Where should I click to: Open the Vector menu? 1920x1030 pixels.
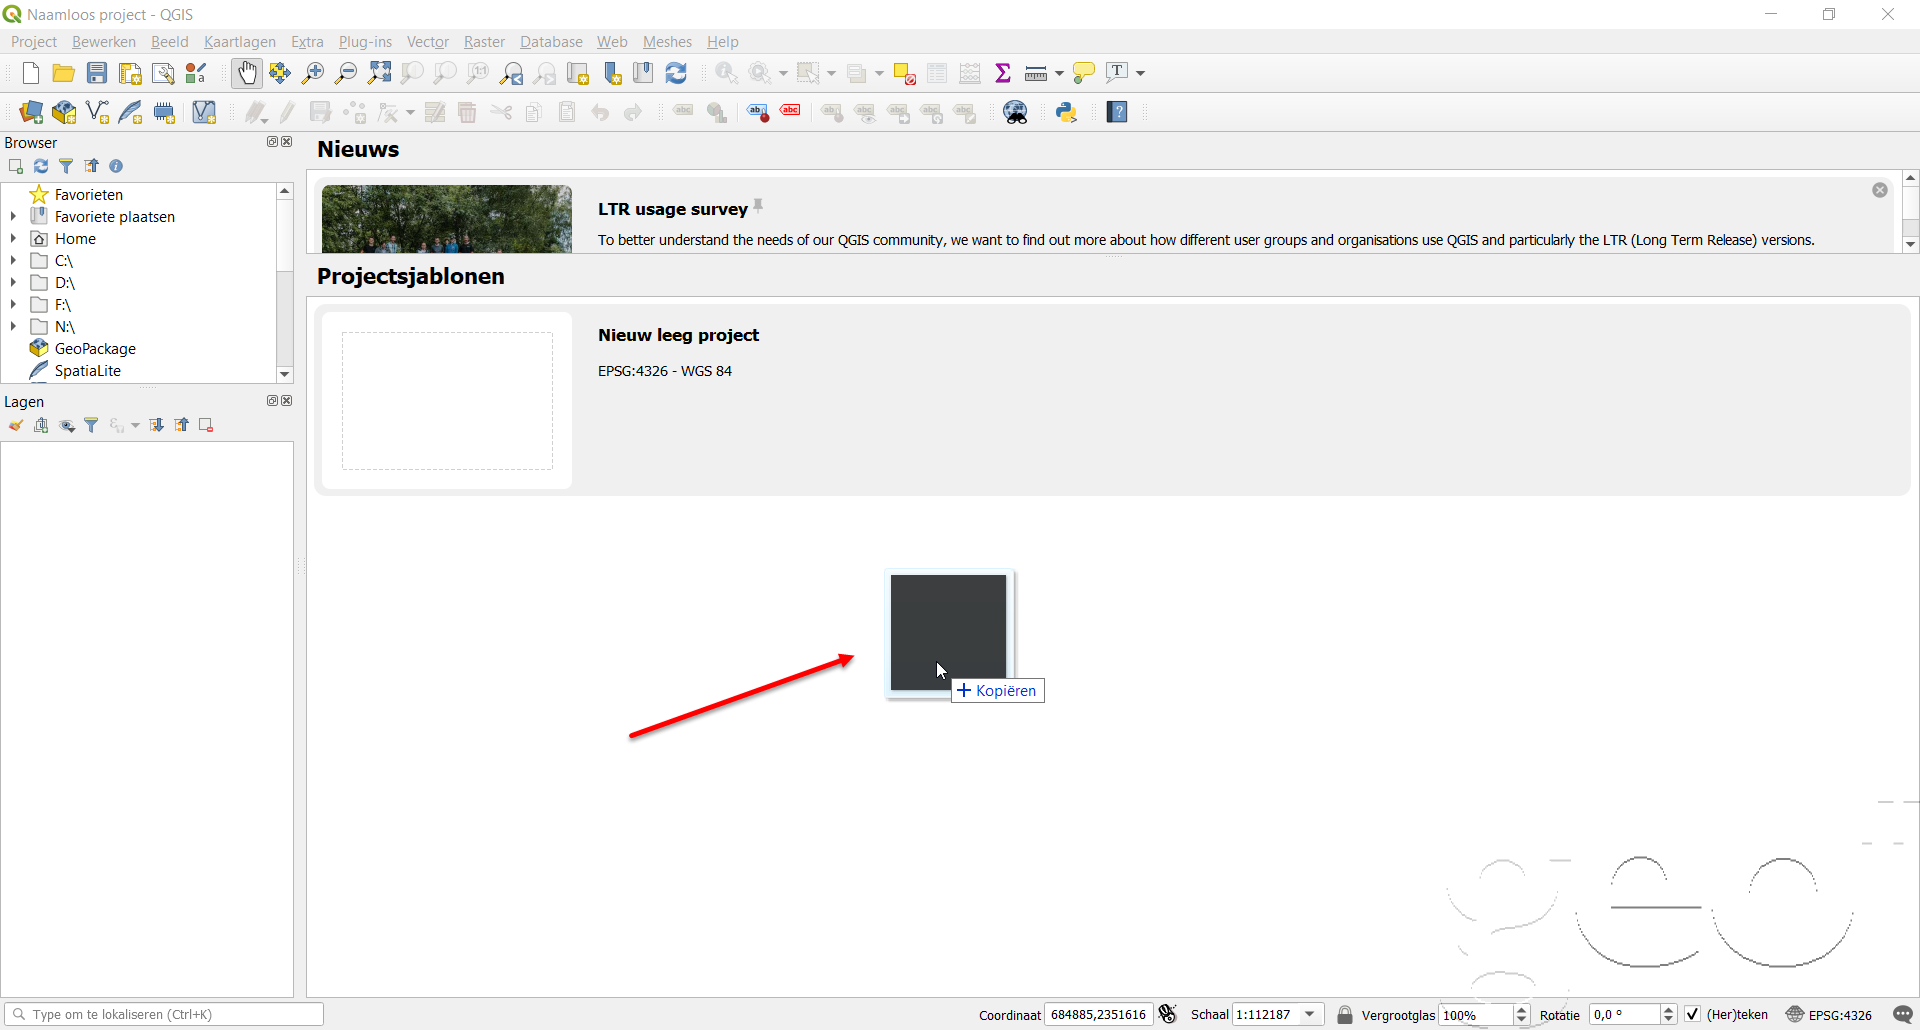(427, 41)
